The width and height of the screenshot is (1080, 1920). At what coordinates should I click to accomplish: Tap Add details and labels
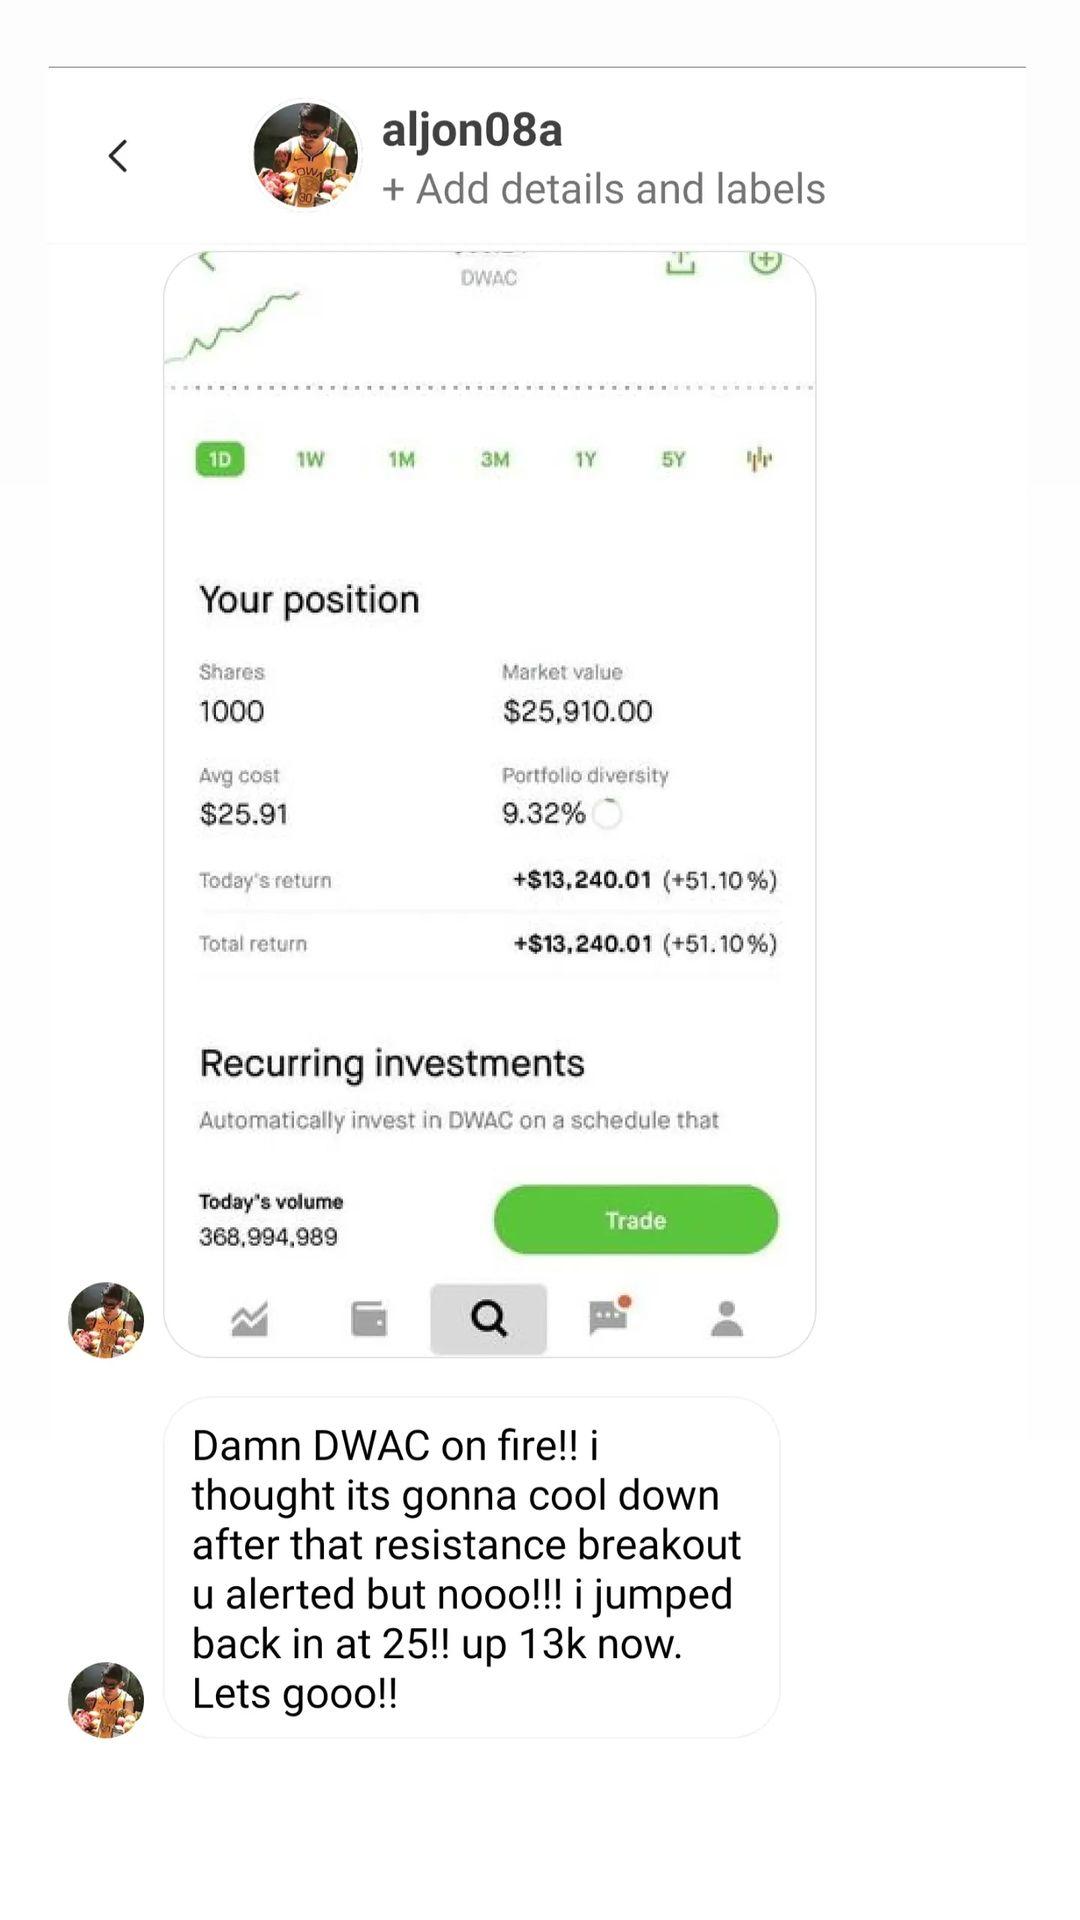point(603,189)
